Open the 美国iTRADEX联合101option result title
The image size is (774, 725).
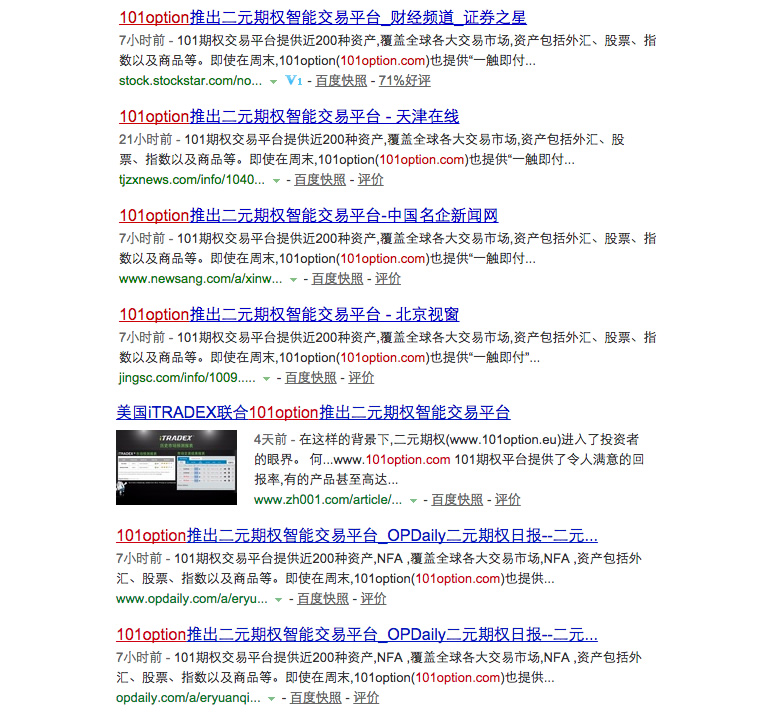click(x=313, y=413)
